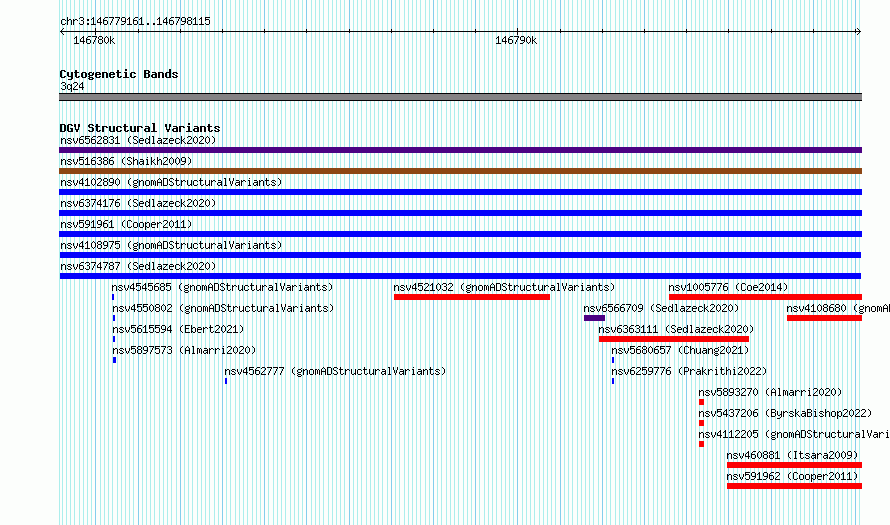Open nsv5680657 (Chuang2021) label
The height and width of the screenshot is (525, 890).
tap(681, 350)
